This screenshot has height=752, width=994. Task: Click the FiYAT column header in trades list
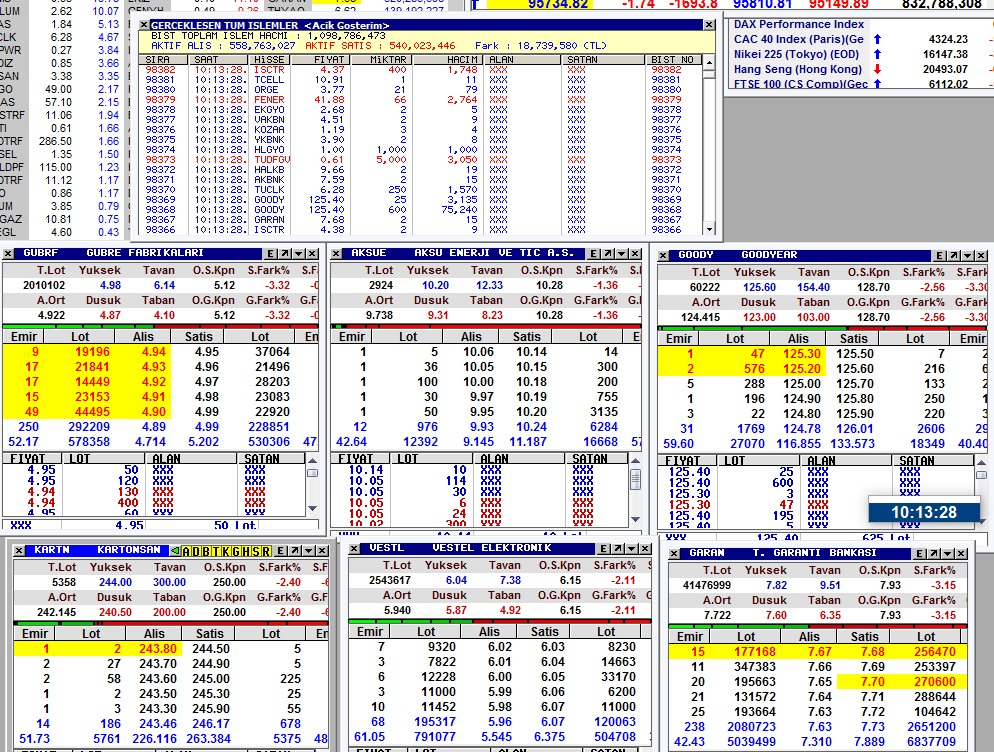(329, 60)
